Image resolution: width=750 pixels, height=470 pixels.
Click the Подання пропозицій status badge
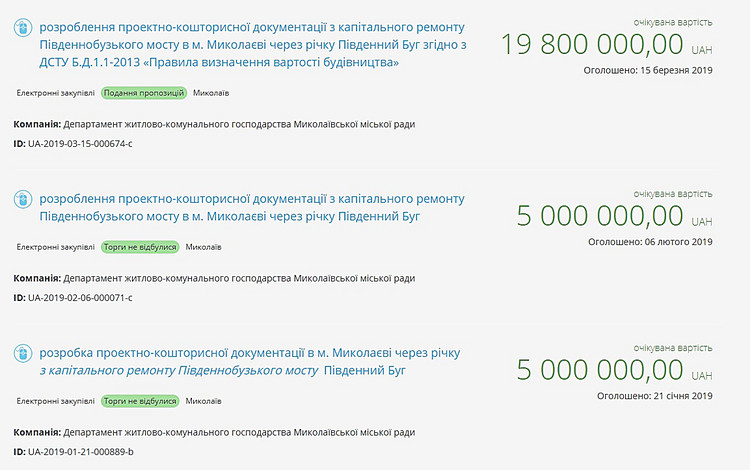(x=143, y=93)
